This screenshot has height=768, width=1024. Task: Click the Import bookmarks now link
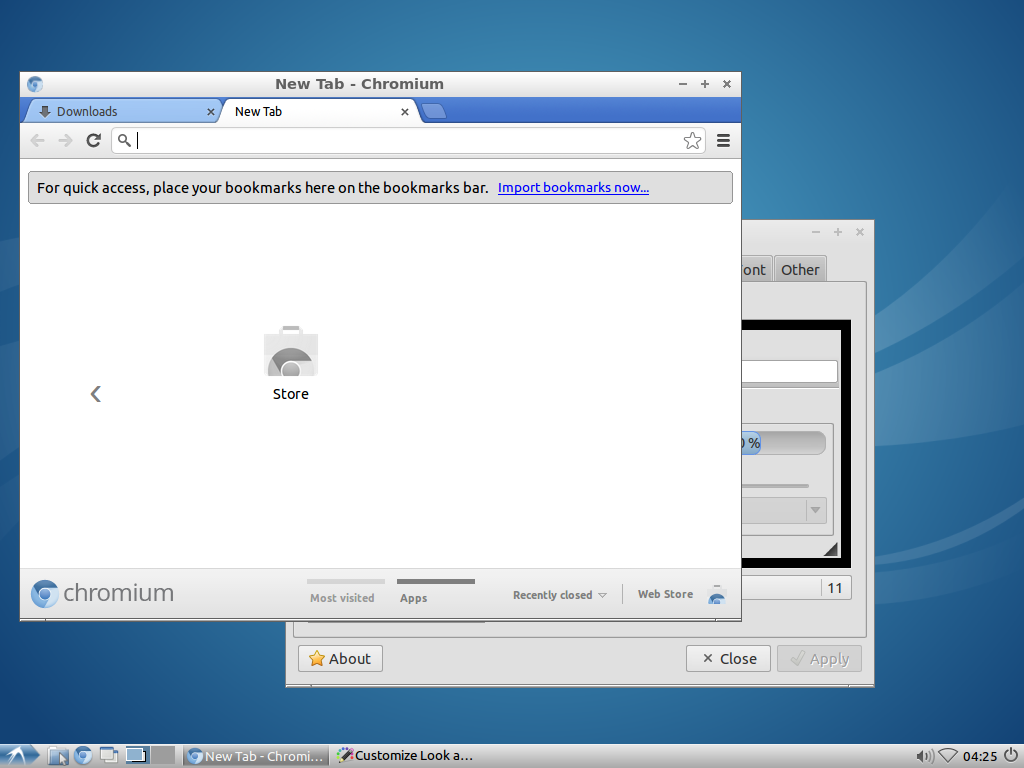[573, 187]
